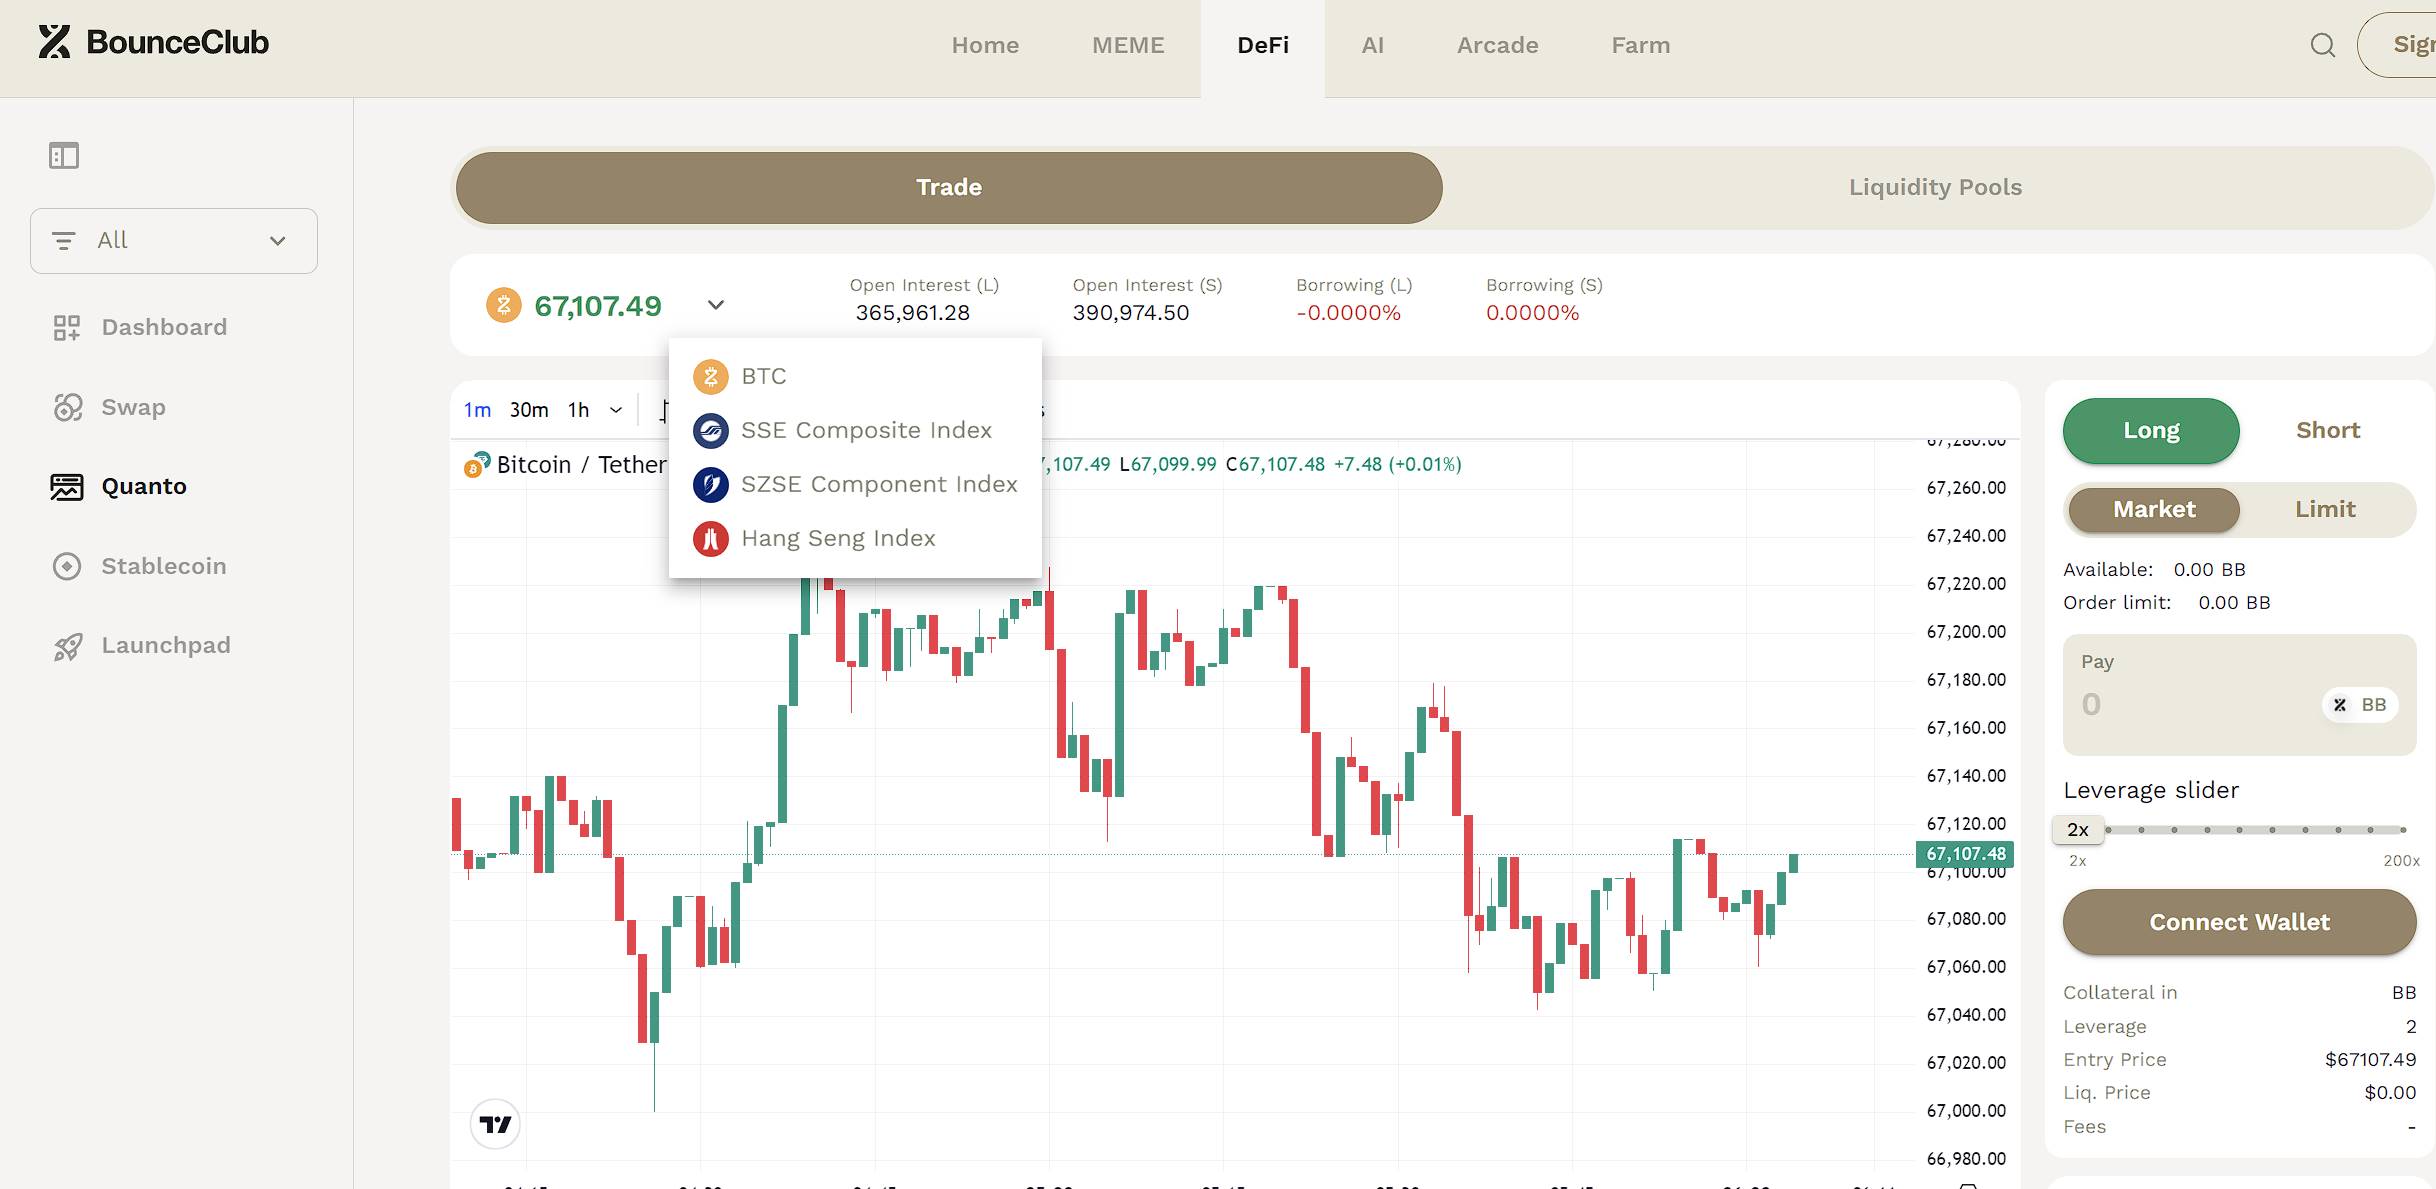The width and height of the screenshot is (2436, 1189).
Task: Open the Dashboard section in the sidebar
Action: coord(163,326)
